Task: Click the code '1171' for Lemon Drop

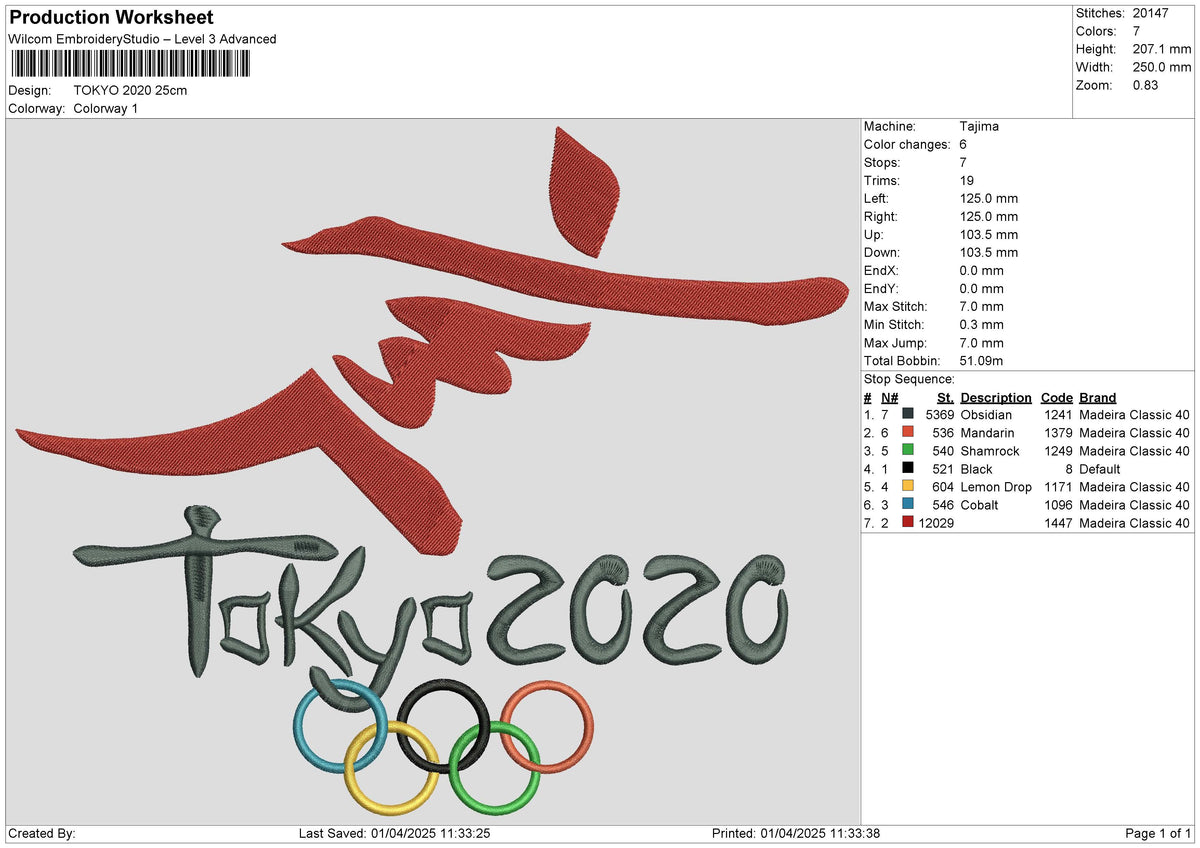Action: [1058, 487]
